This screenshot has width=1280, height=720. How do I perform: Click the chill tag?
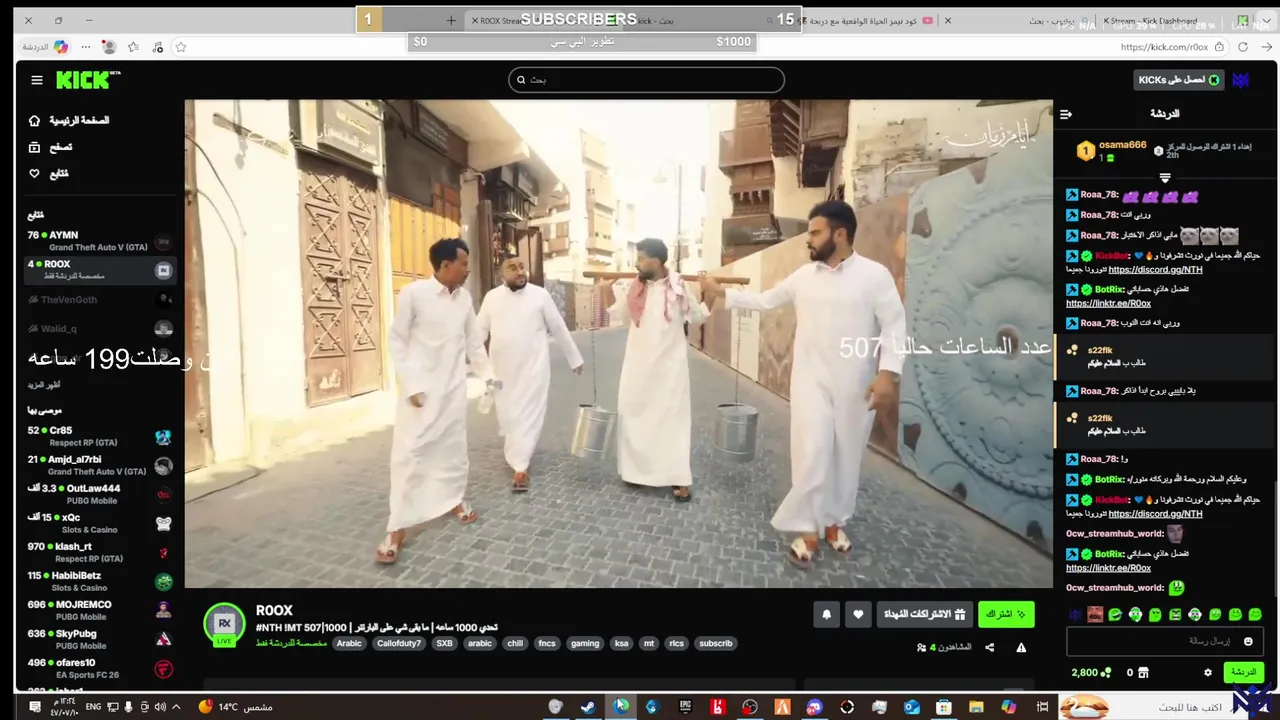pyautogui.click(x=515, y=644)
